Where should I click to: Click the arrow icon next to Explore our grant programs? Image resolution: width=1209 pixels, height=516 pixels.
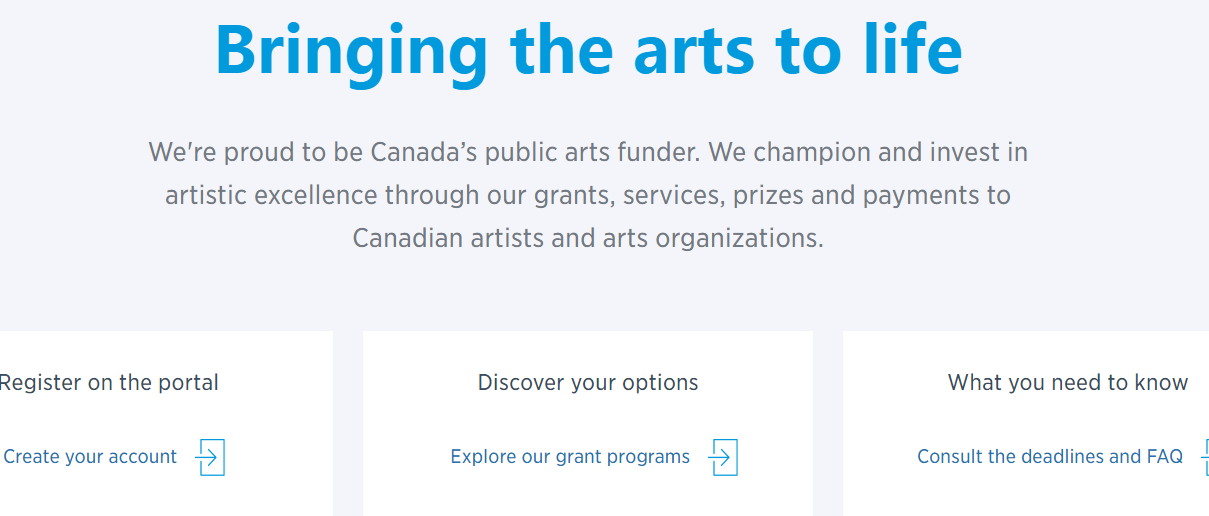(x=723, y=457)
